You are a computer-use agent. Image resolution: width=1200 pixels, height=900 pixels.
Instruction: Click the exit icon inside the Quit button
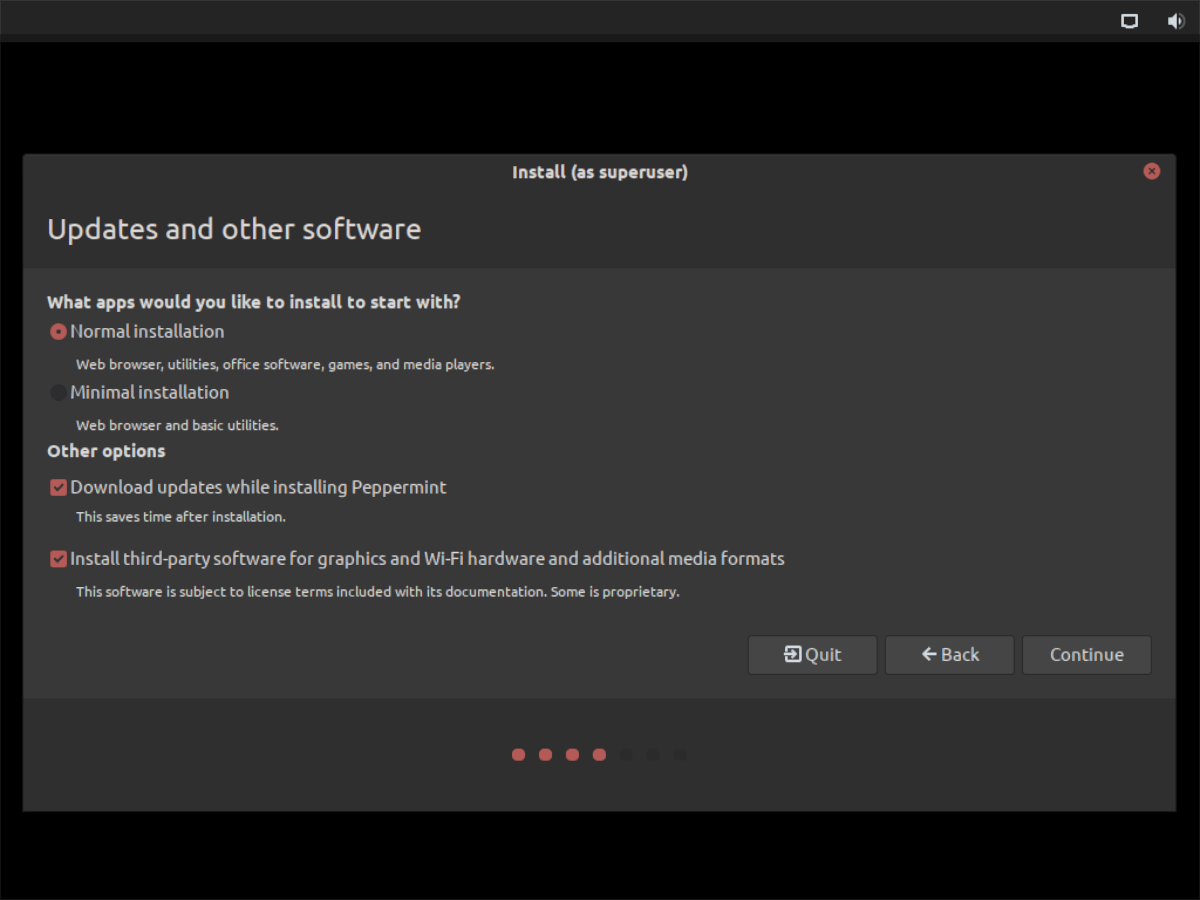pyautogui.click(x=790, y=654)
